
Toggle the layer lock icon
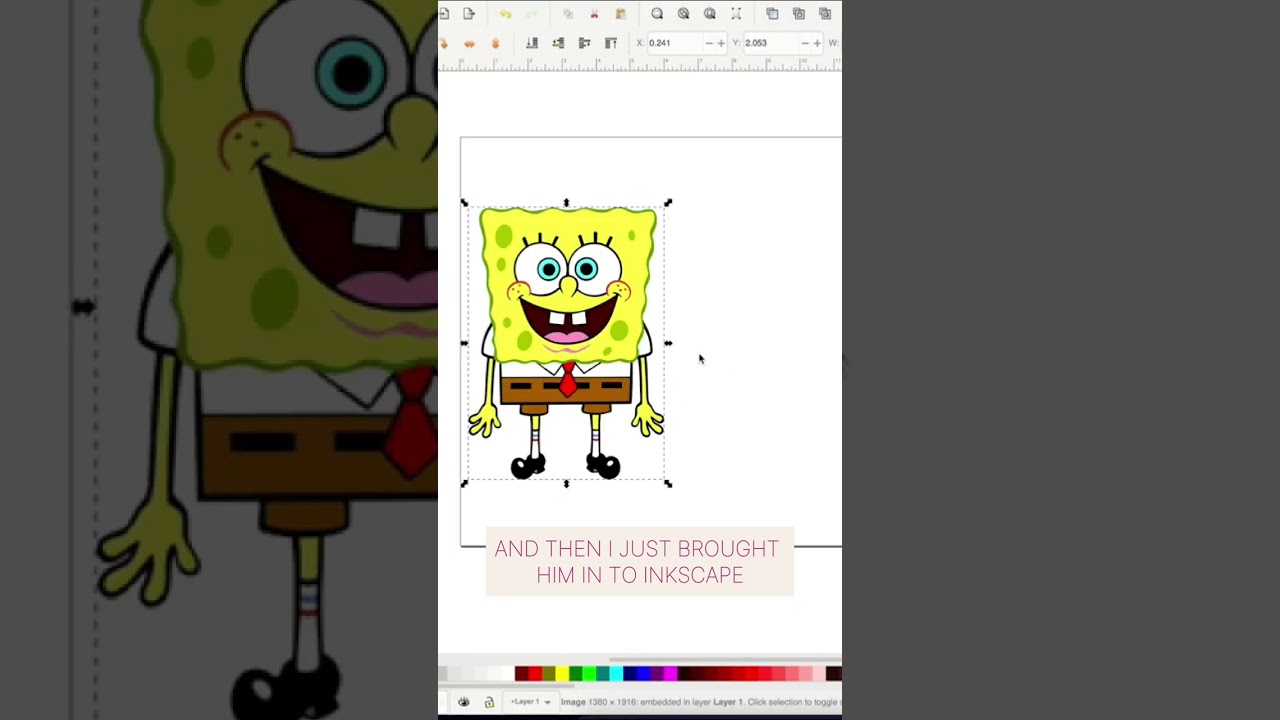click(x=489, y=702)
